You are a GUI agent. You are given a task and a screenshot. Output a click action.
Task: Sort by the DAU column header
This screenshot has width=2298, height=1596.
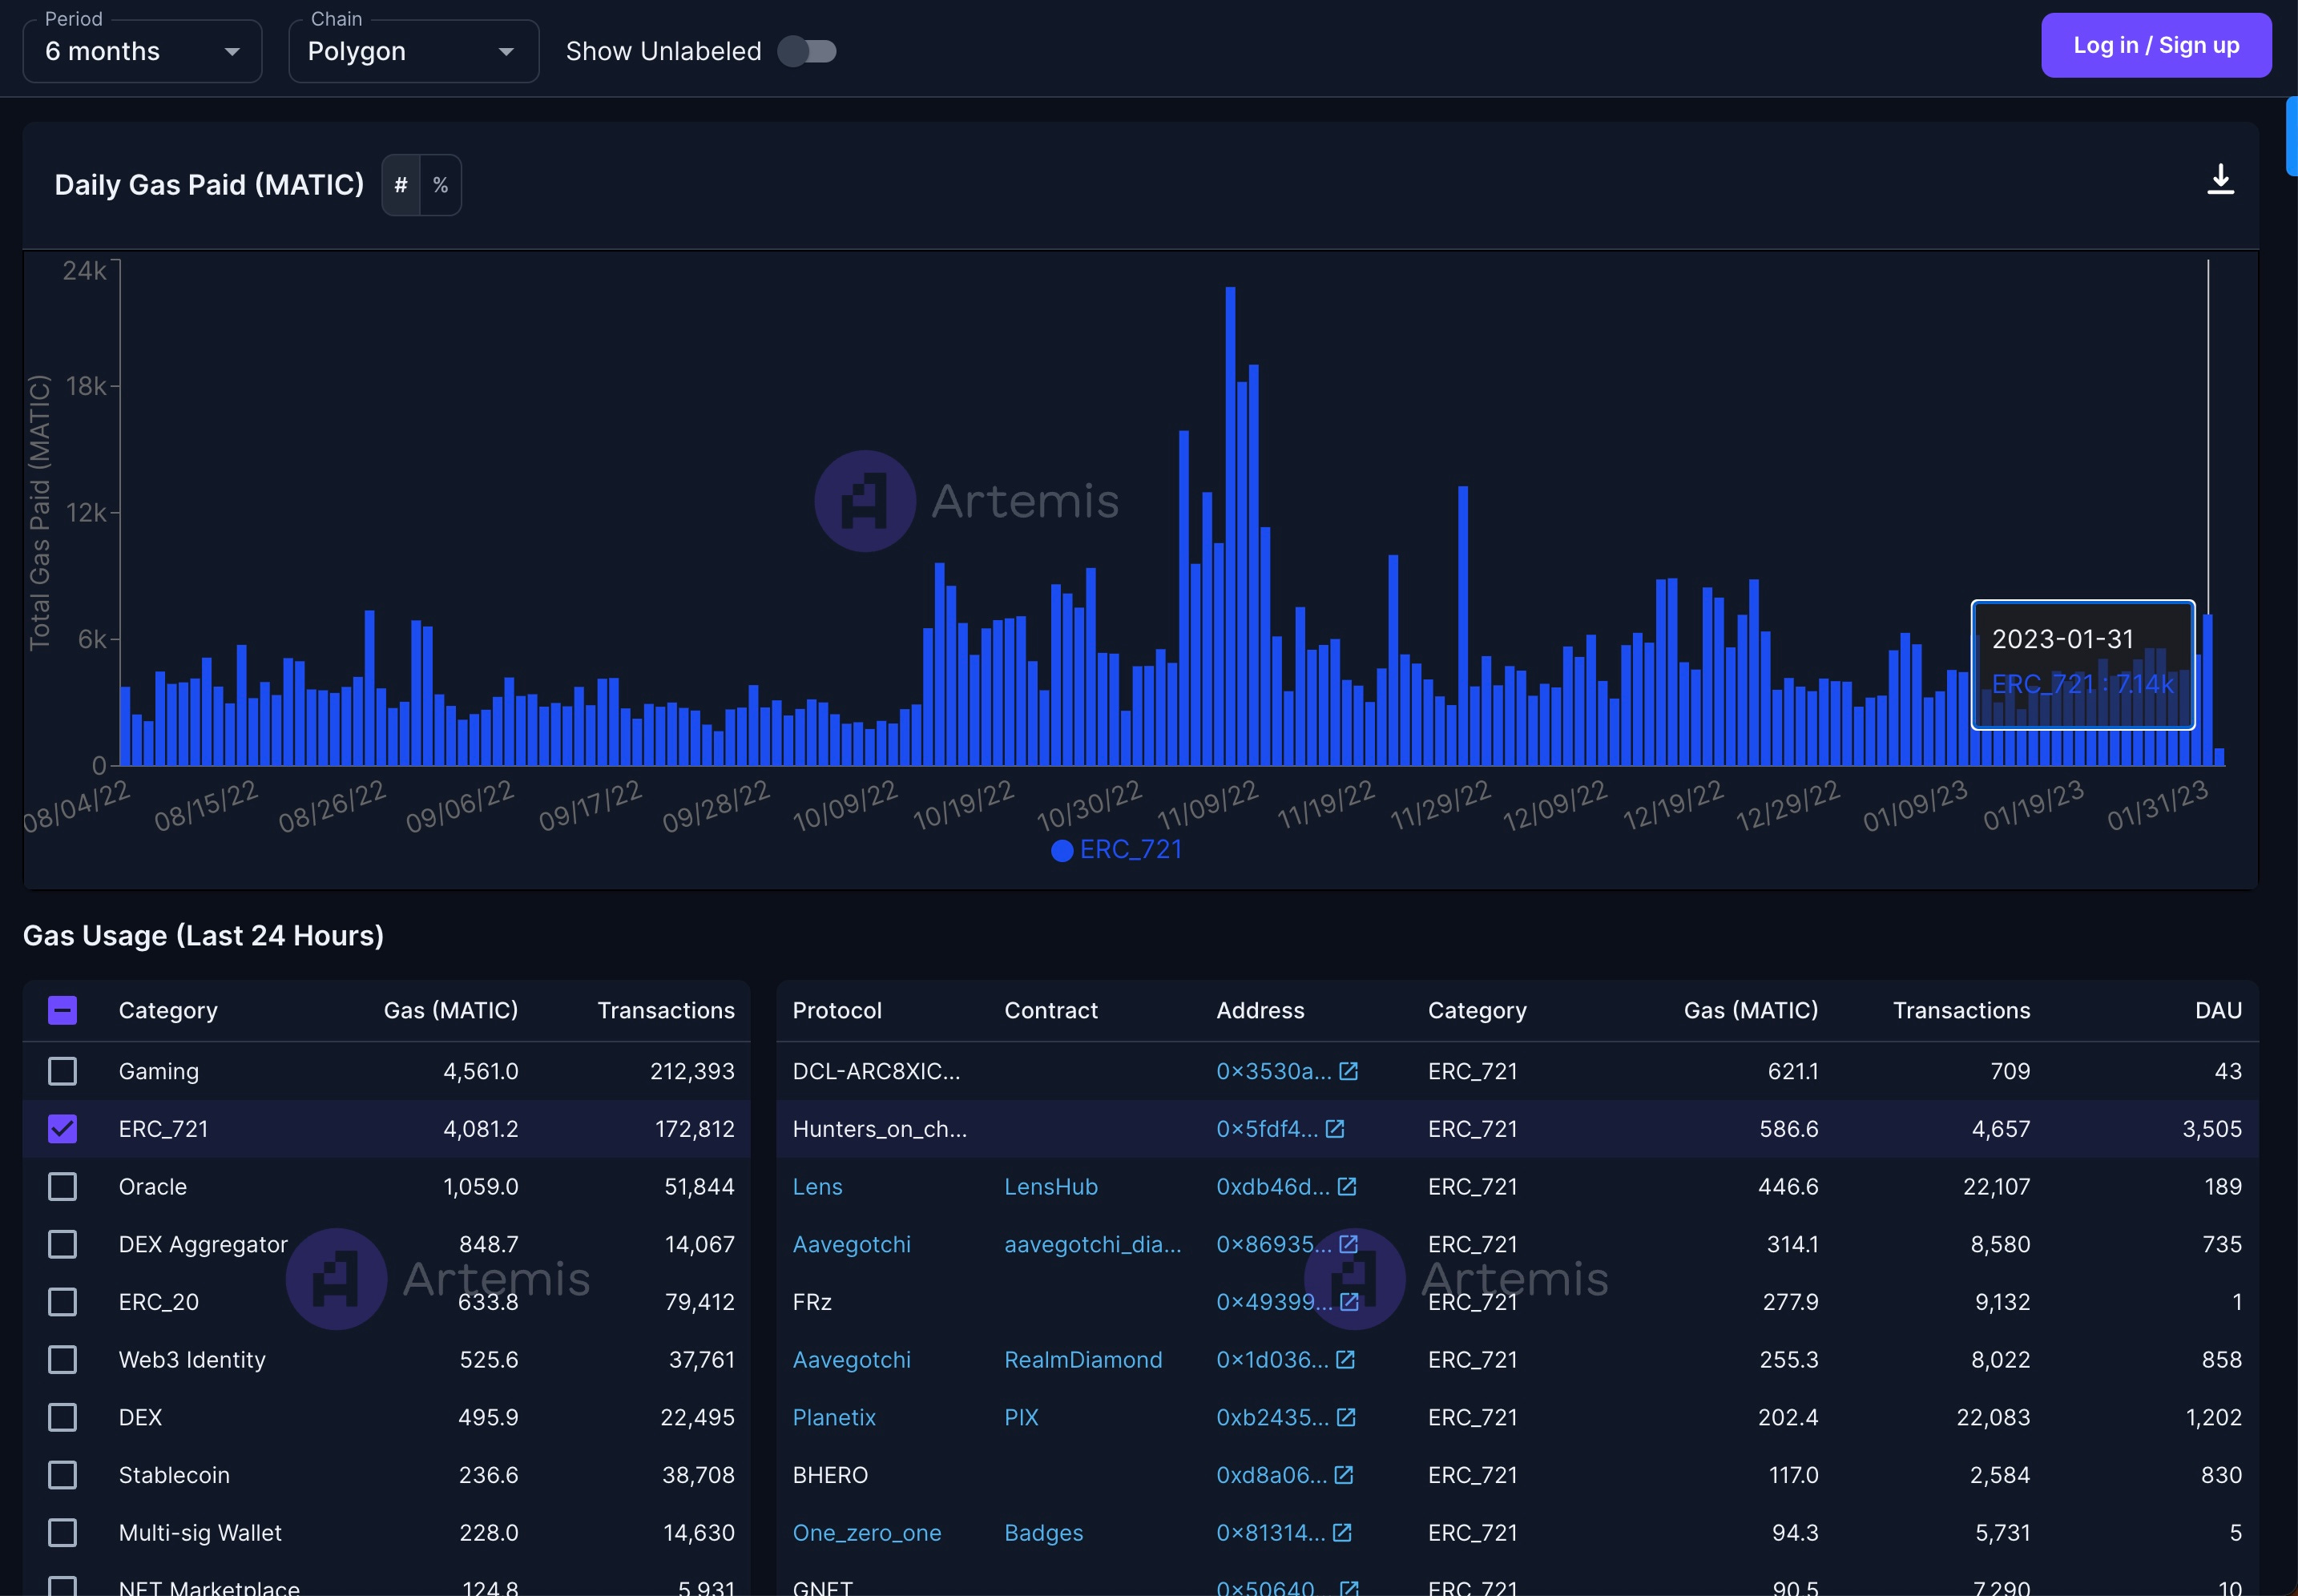(2217, 1010)
